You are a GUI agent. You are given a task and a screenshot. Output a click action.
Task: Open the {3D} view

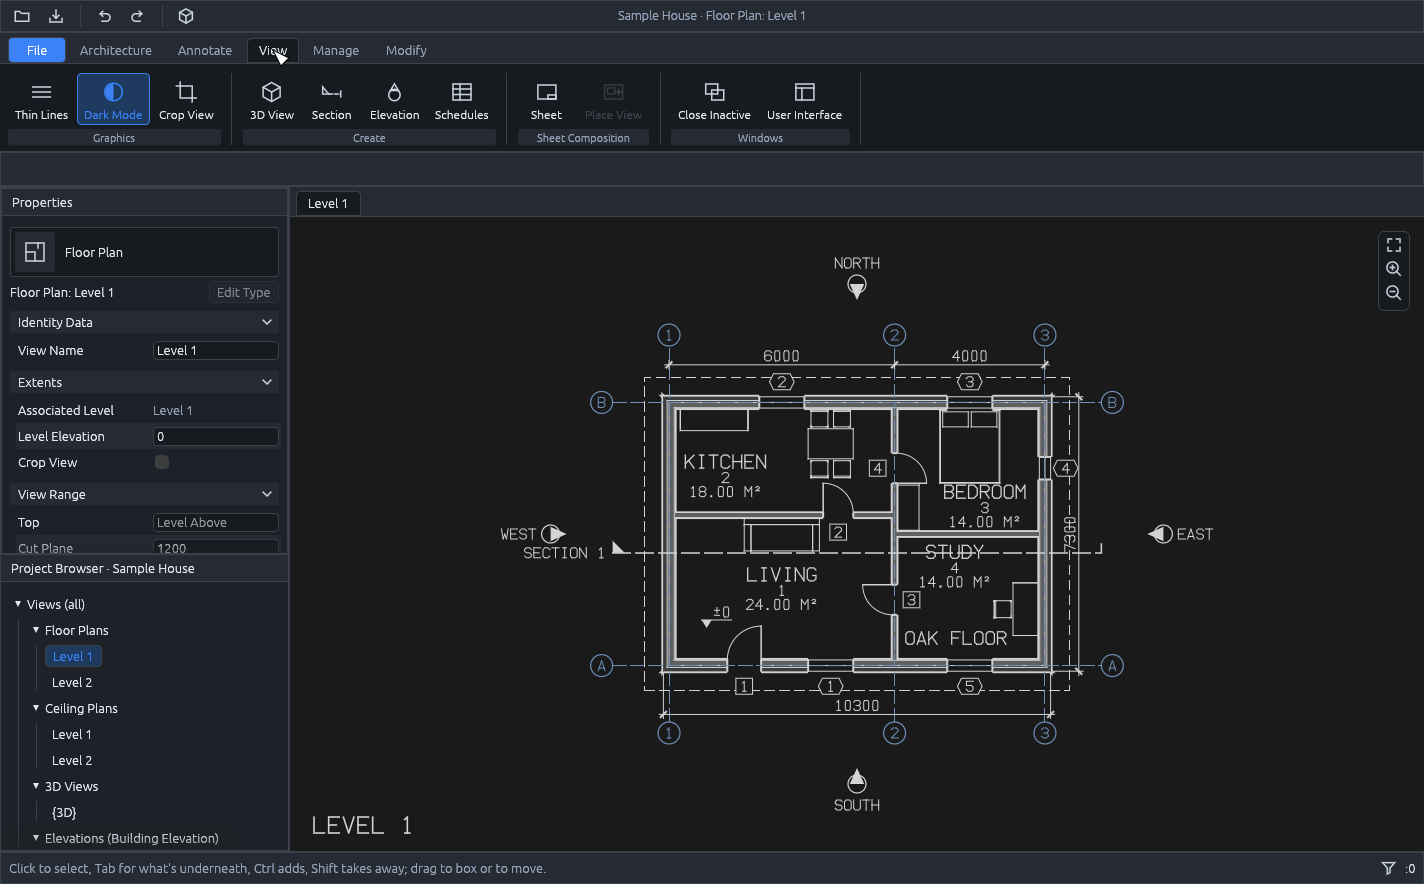[64, 812]
